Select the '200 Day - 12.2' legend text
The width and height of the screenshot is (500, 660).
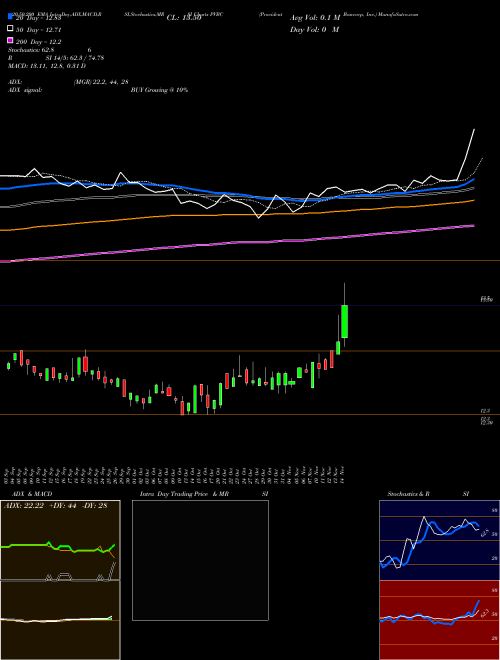pyautogui.click(x=38, y=42)
